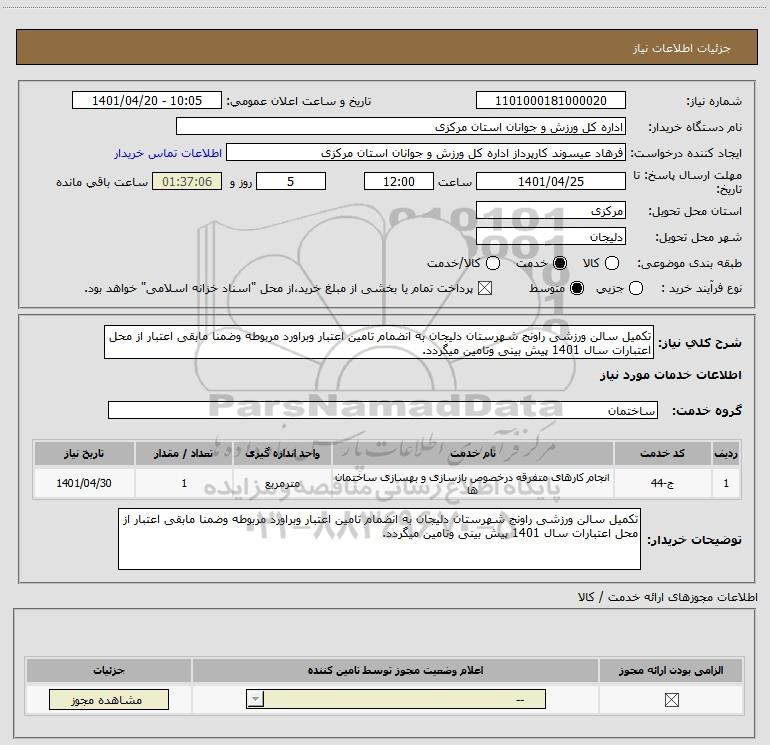This screenshot has width=770, height=745.
Task: Click the remaining time countdown 01:37:06
Action: (x=187, y=181)
